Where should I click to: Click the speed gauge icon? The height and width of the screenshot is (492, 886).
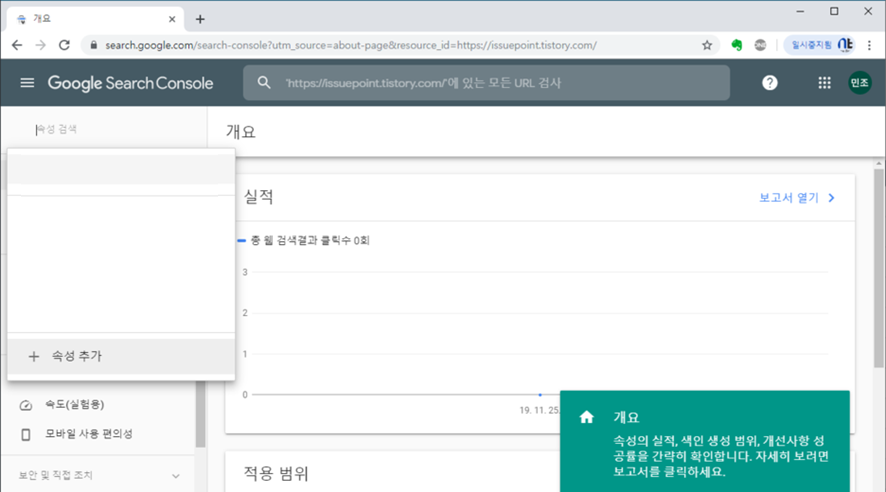[x=25, y=405]
